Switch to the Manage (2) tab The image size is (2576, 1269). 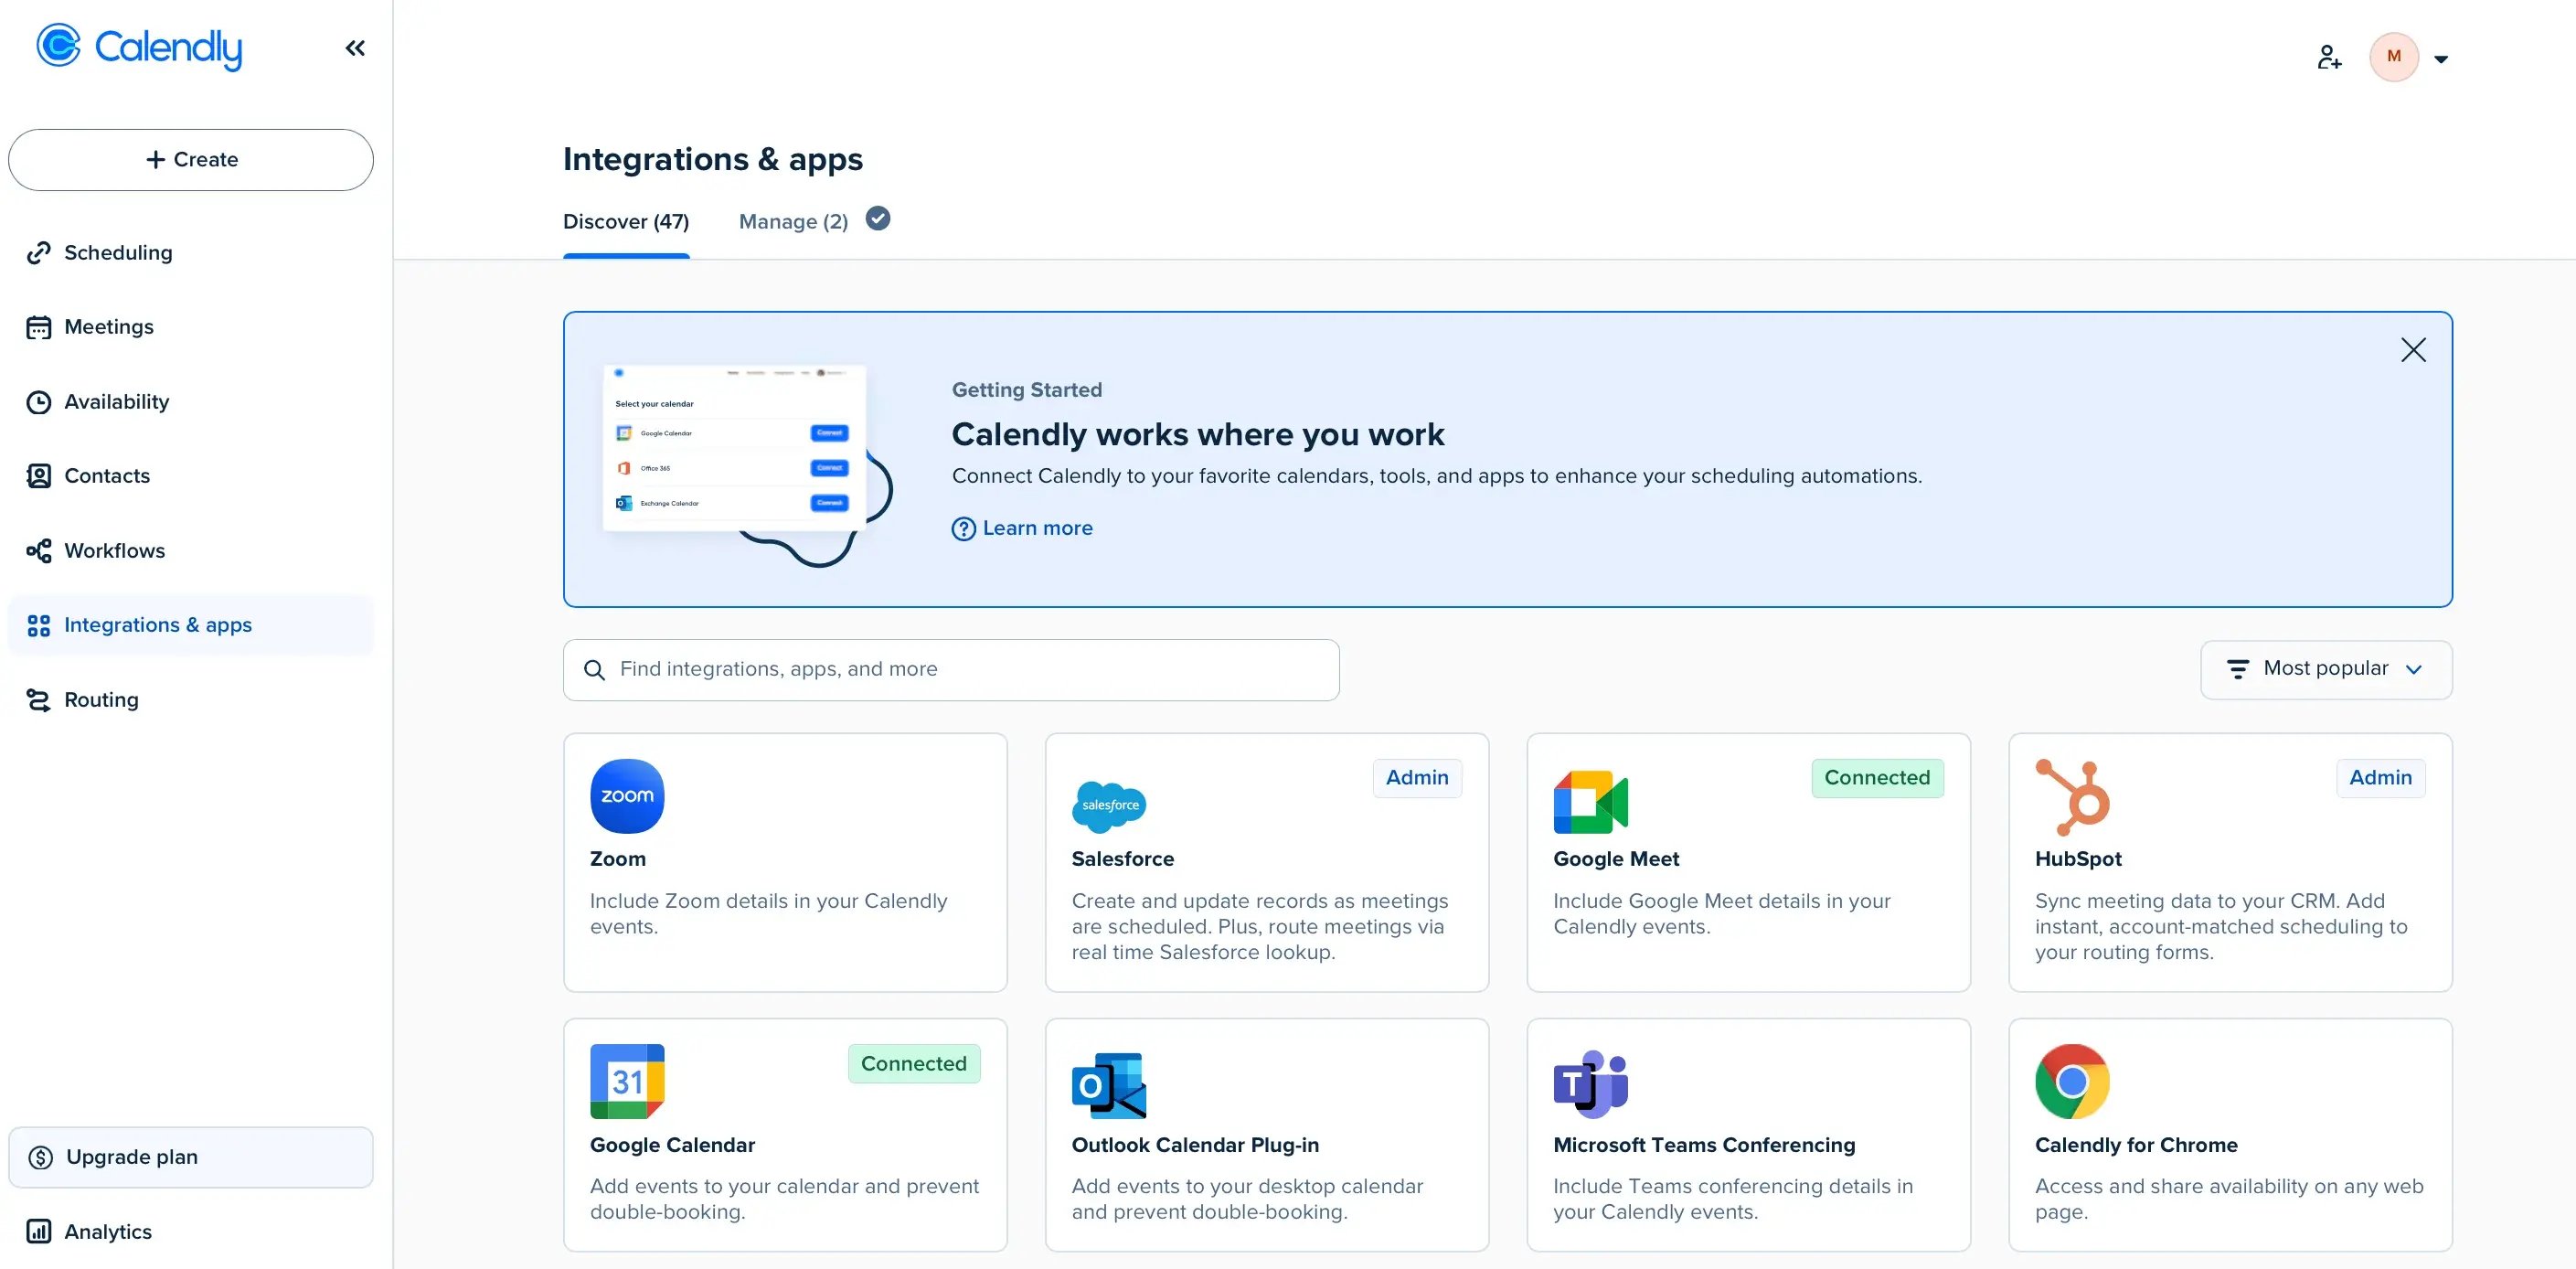(793, 222)
